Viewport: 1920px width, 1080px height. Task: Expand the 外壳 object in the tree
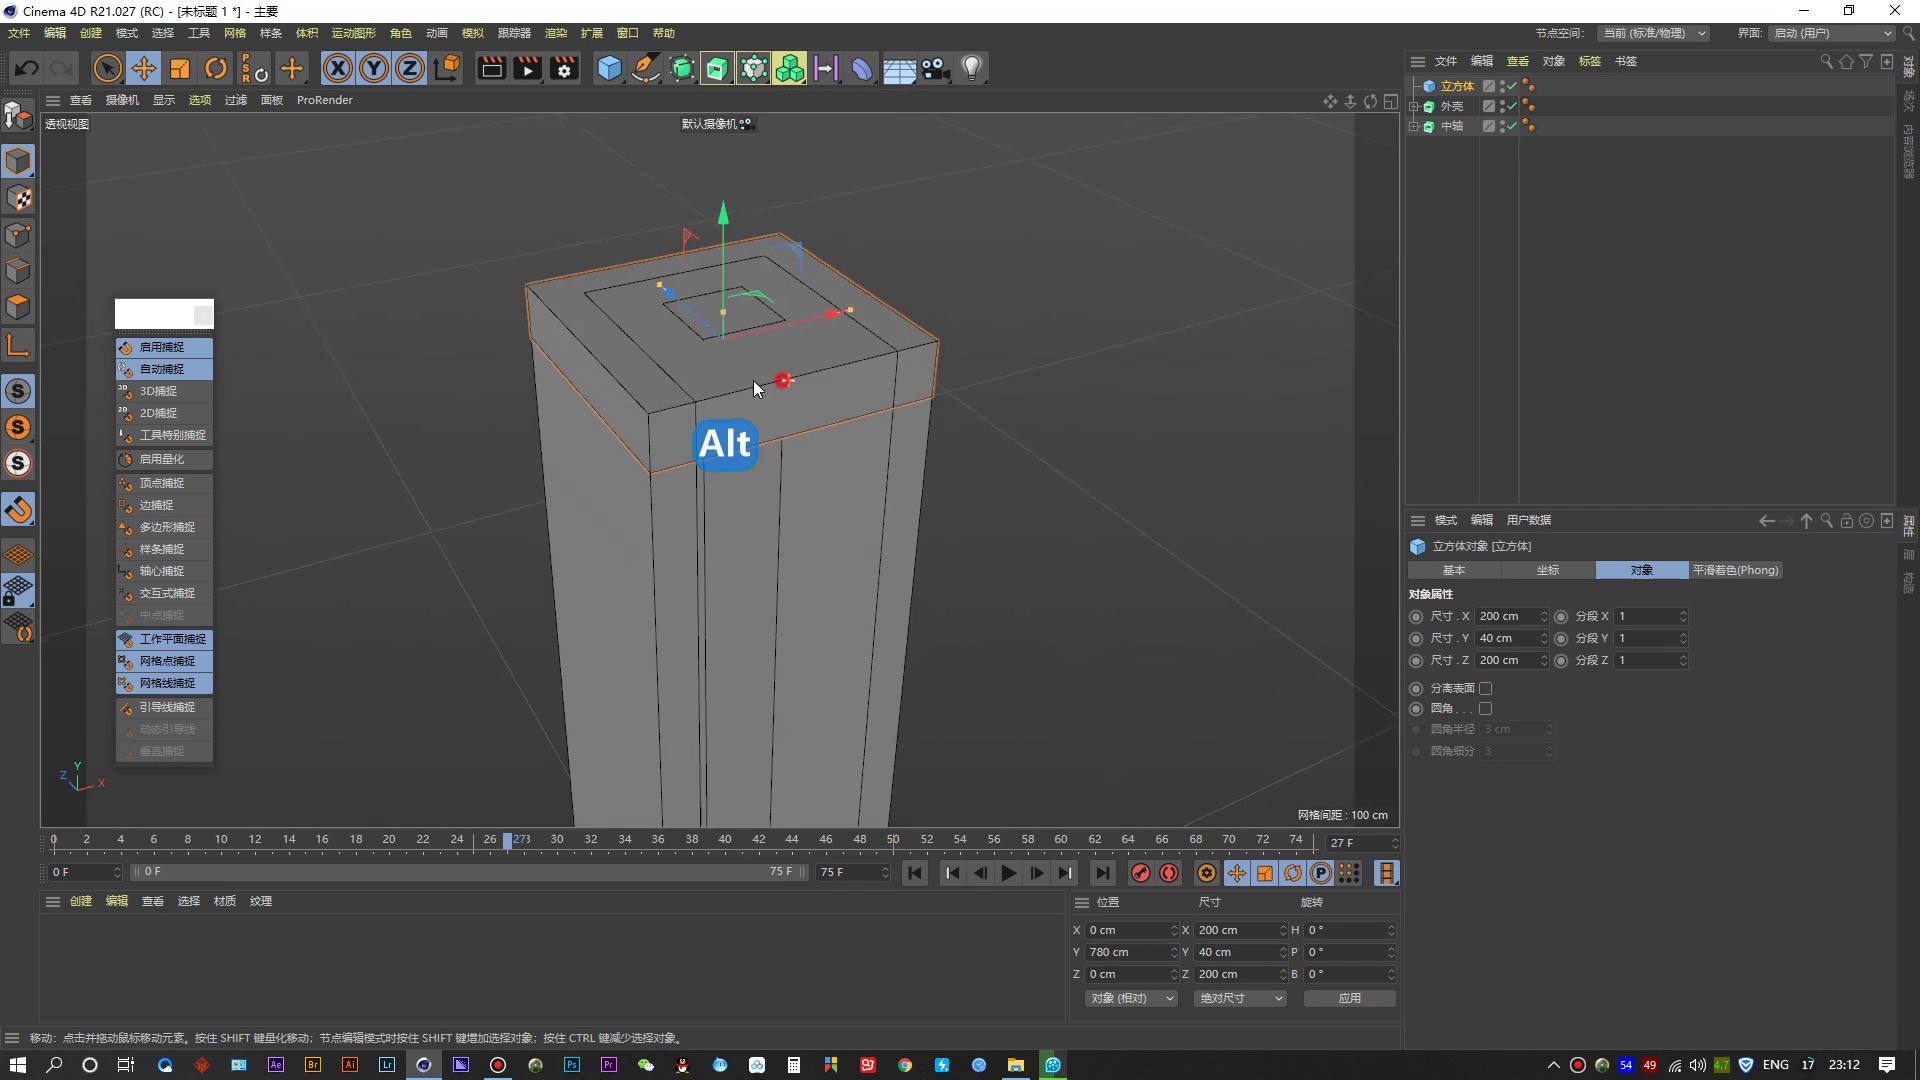pyautogui.click(x=1414, y=106)
